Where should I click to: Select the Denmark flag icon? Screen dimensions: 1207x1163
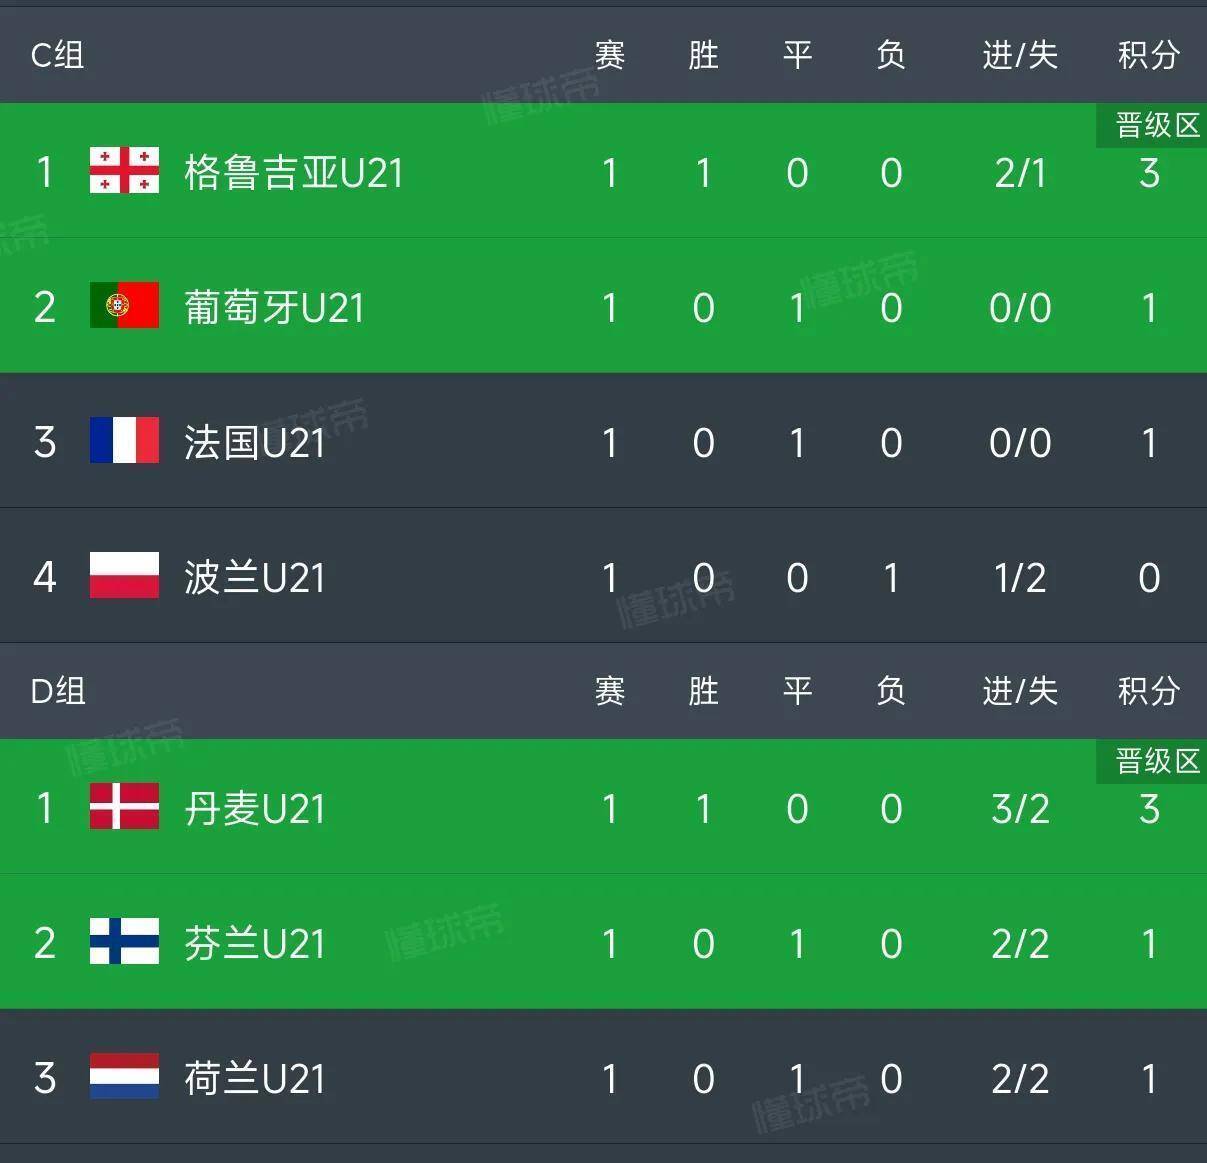pyautogui.click(x=124, y=808)
